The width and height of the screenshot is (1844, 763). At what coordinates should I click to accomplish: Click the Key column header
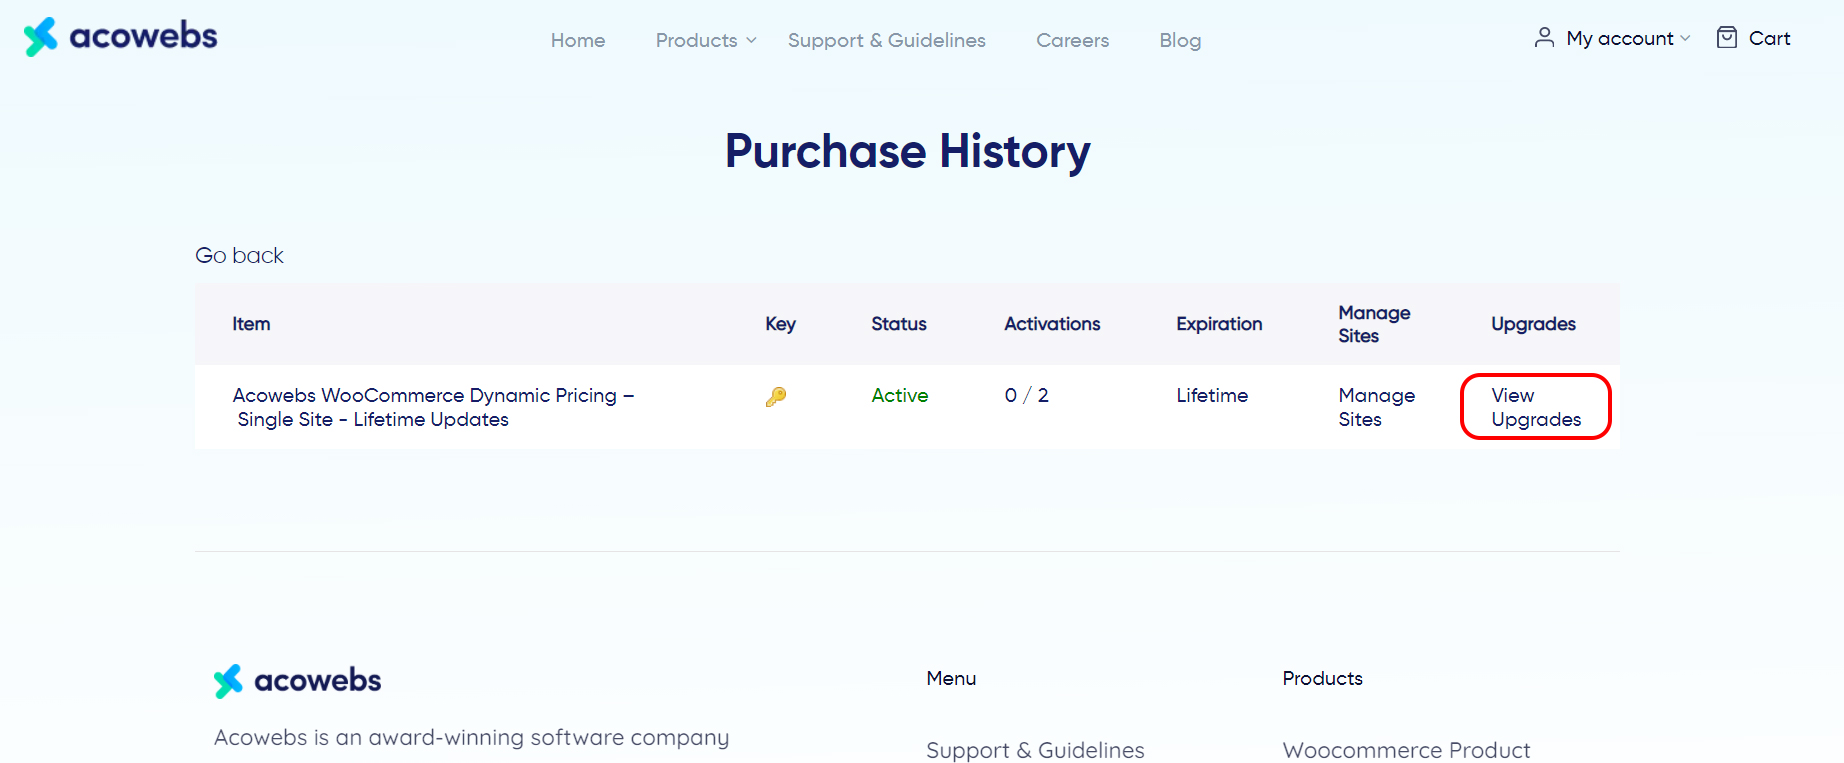coord(781,324)
